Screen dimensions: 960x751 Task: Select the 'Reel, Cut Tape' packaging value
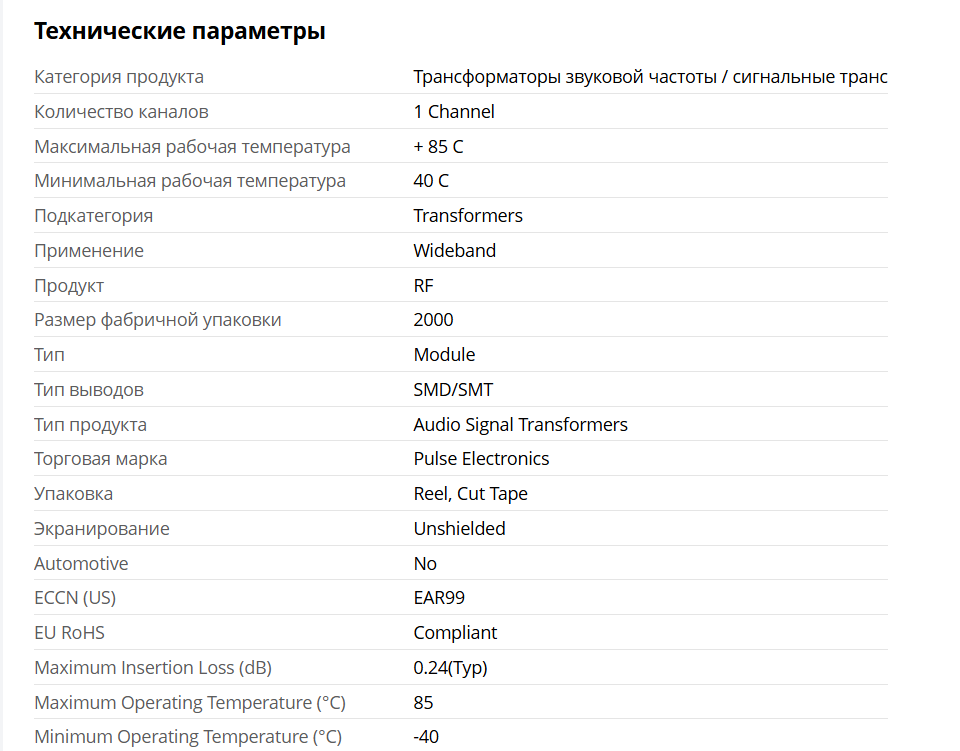pyautogui.click(x=470, y=494)
